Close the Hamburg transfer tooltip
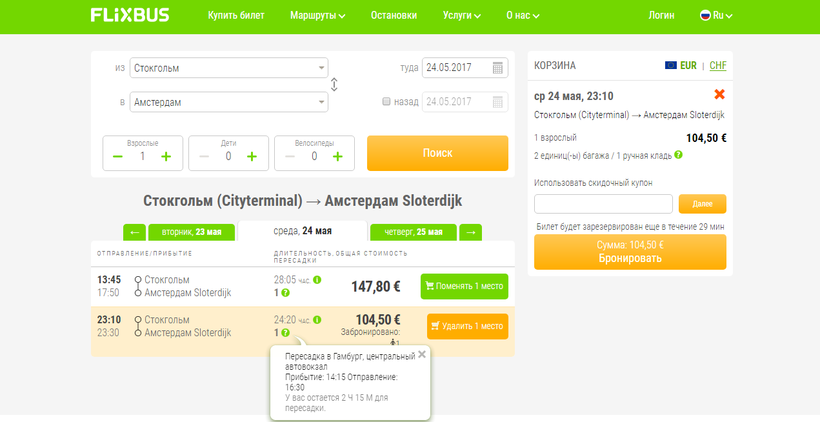The height and width of the screenshot is (422, 820). pyautogui.click(x=422, y=354)
